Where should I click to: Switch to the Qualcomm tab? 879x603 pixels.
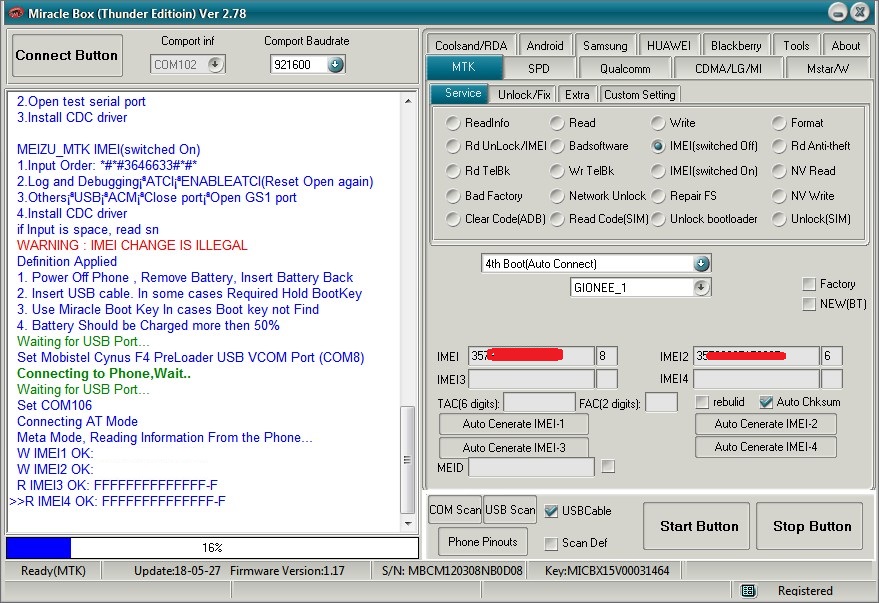point(625,68)
